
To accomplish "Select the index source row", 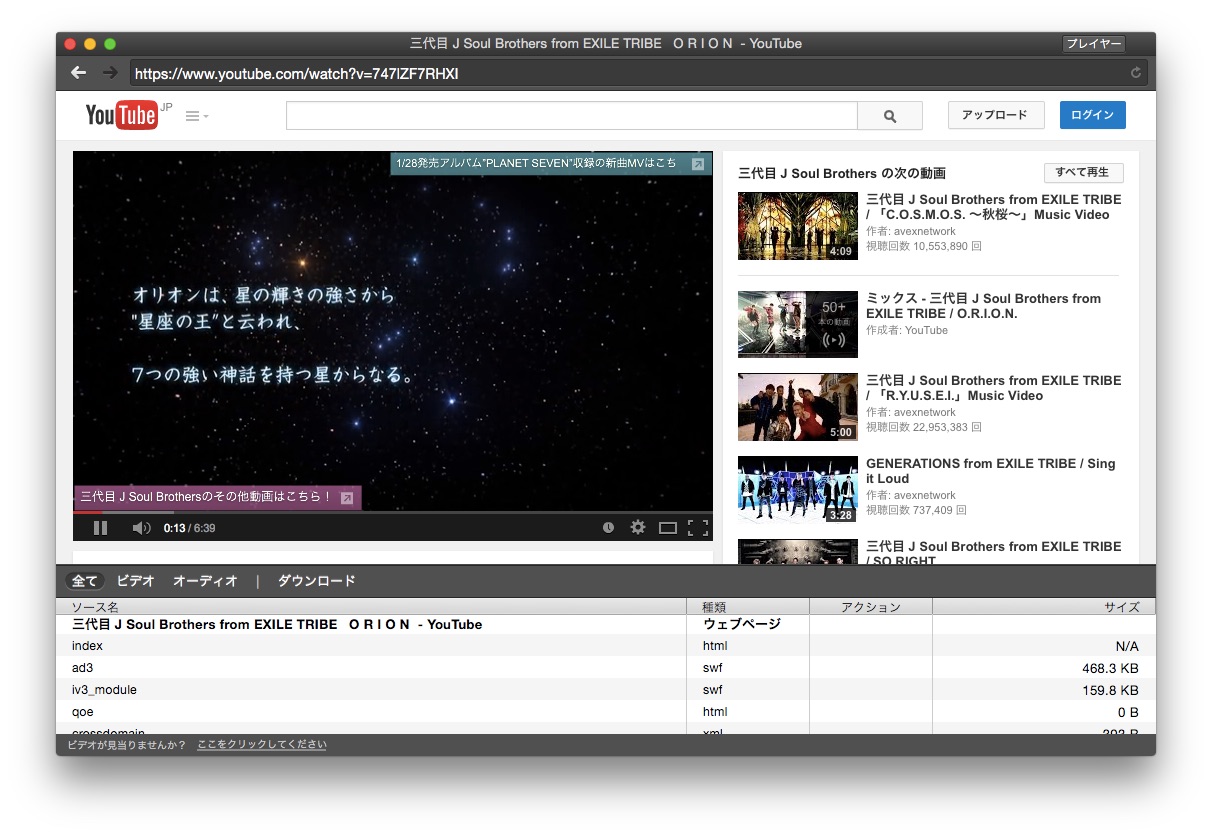I will click(x=606, y=646).
